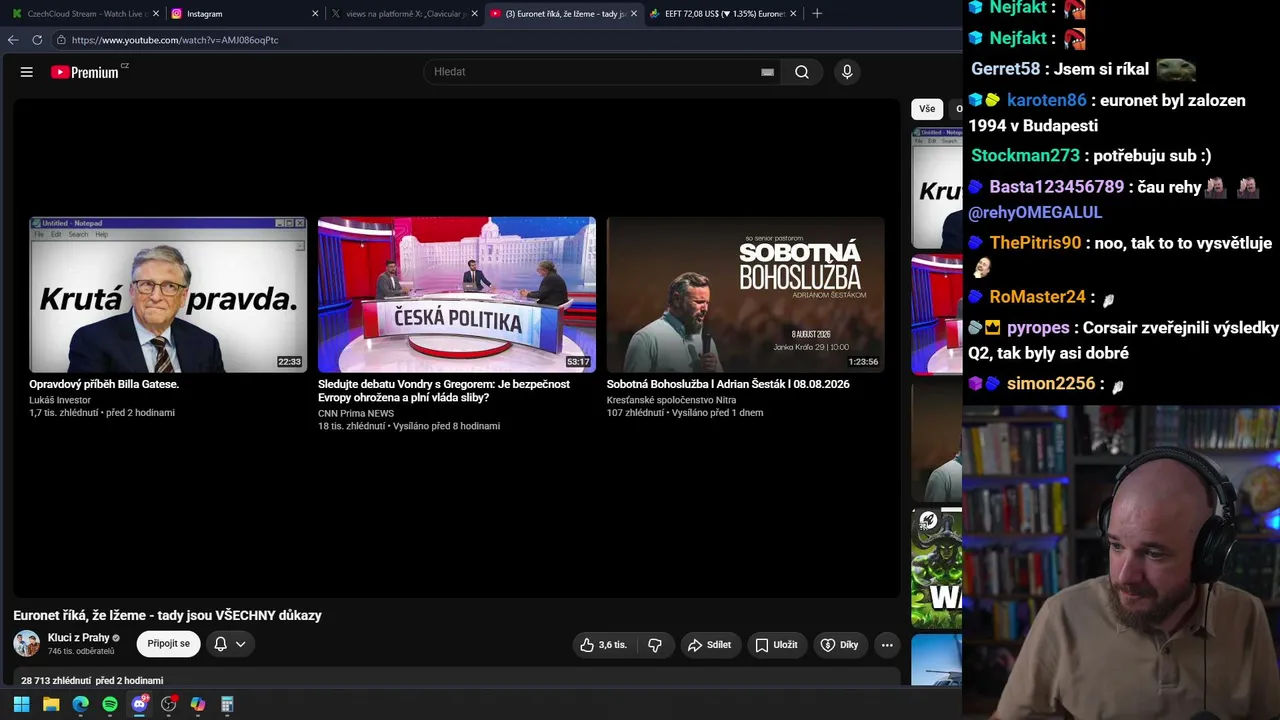The width and height of the screenshot is (1280, 720).
Task: Select the Vše filter chip
Action: [x=927, y=109]
